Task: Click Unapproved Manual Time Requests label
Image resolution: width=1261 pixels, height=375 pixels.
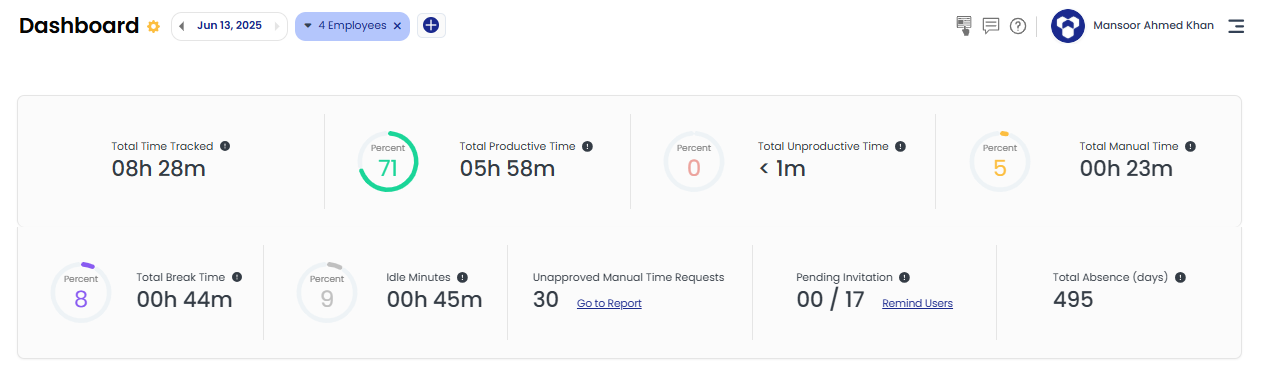Action: (x=628, y=277)
